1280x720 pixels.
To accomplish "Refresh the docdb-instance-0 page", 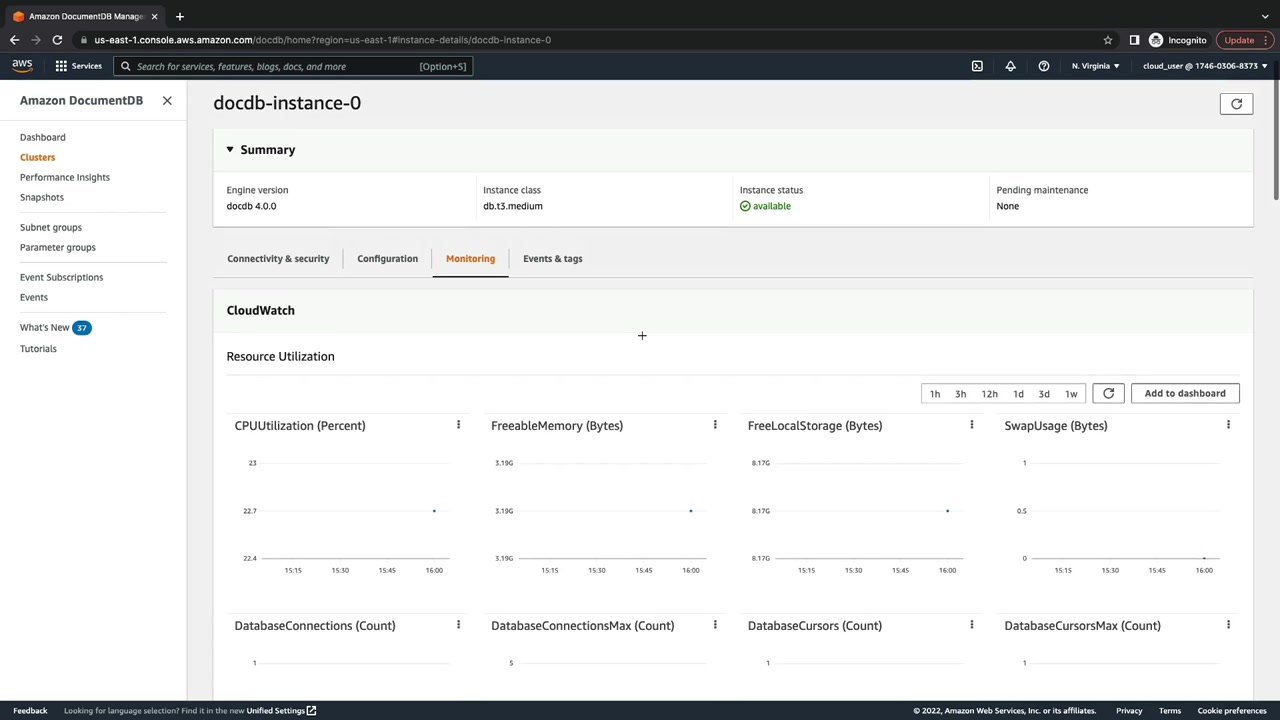I will 1236,104.
